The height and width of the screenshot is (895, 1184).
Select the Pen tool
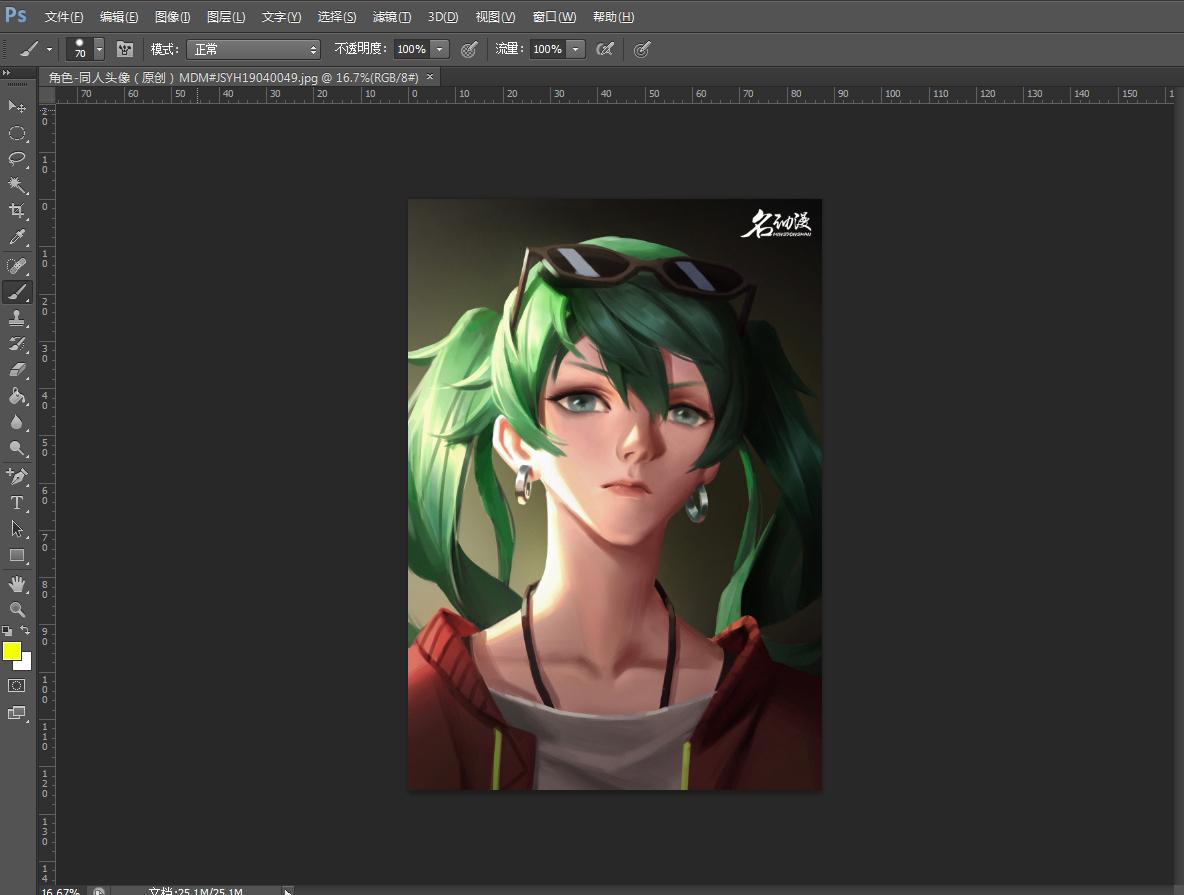tap(17, 476)
